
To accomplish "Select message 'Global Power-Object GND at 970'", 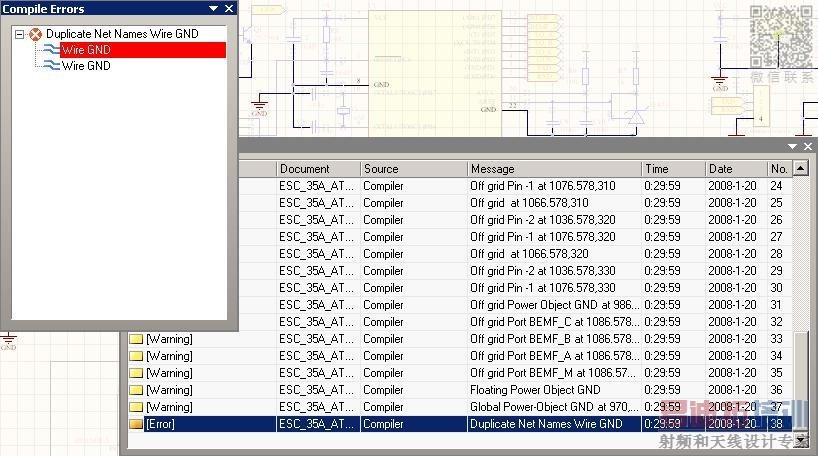I will pos(554,407).
